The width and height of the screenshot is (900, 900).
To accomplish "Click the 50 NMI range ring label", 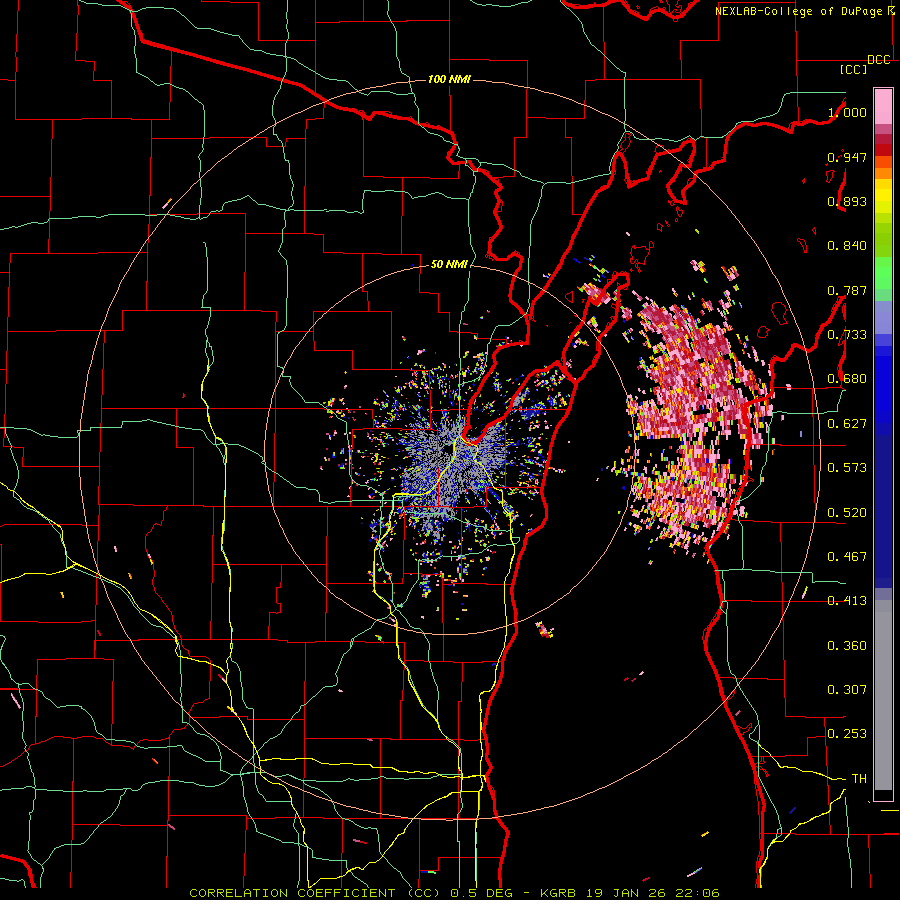I will [x=449, y=265].
